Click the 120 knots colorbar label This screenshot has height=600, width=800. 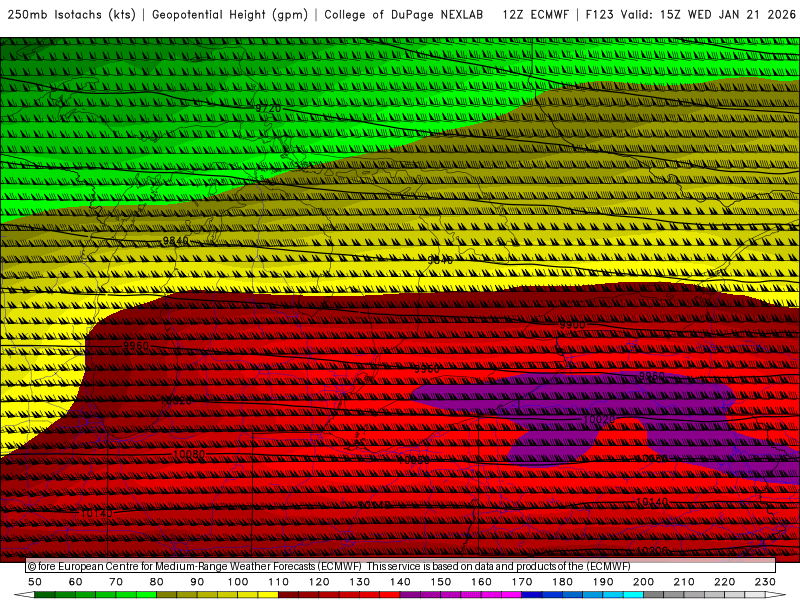point(319,582)
